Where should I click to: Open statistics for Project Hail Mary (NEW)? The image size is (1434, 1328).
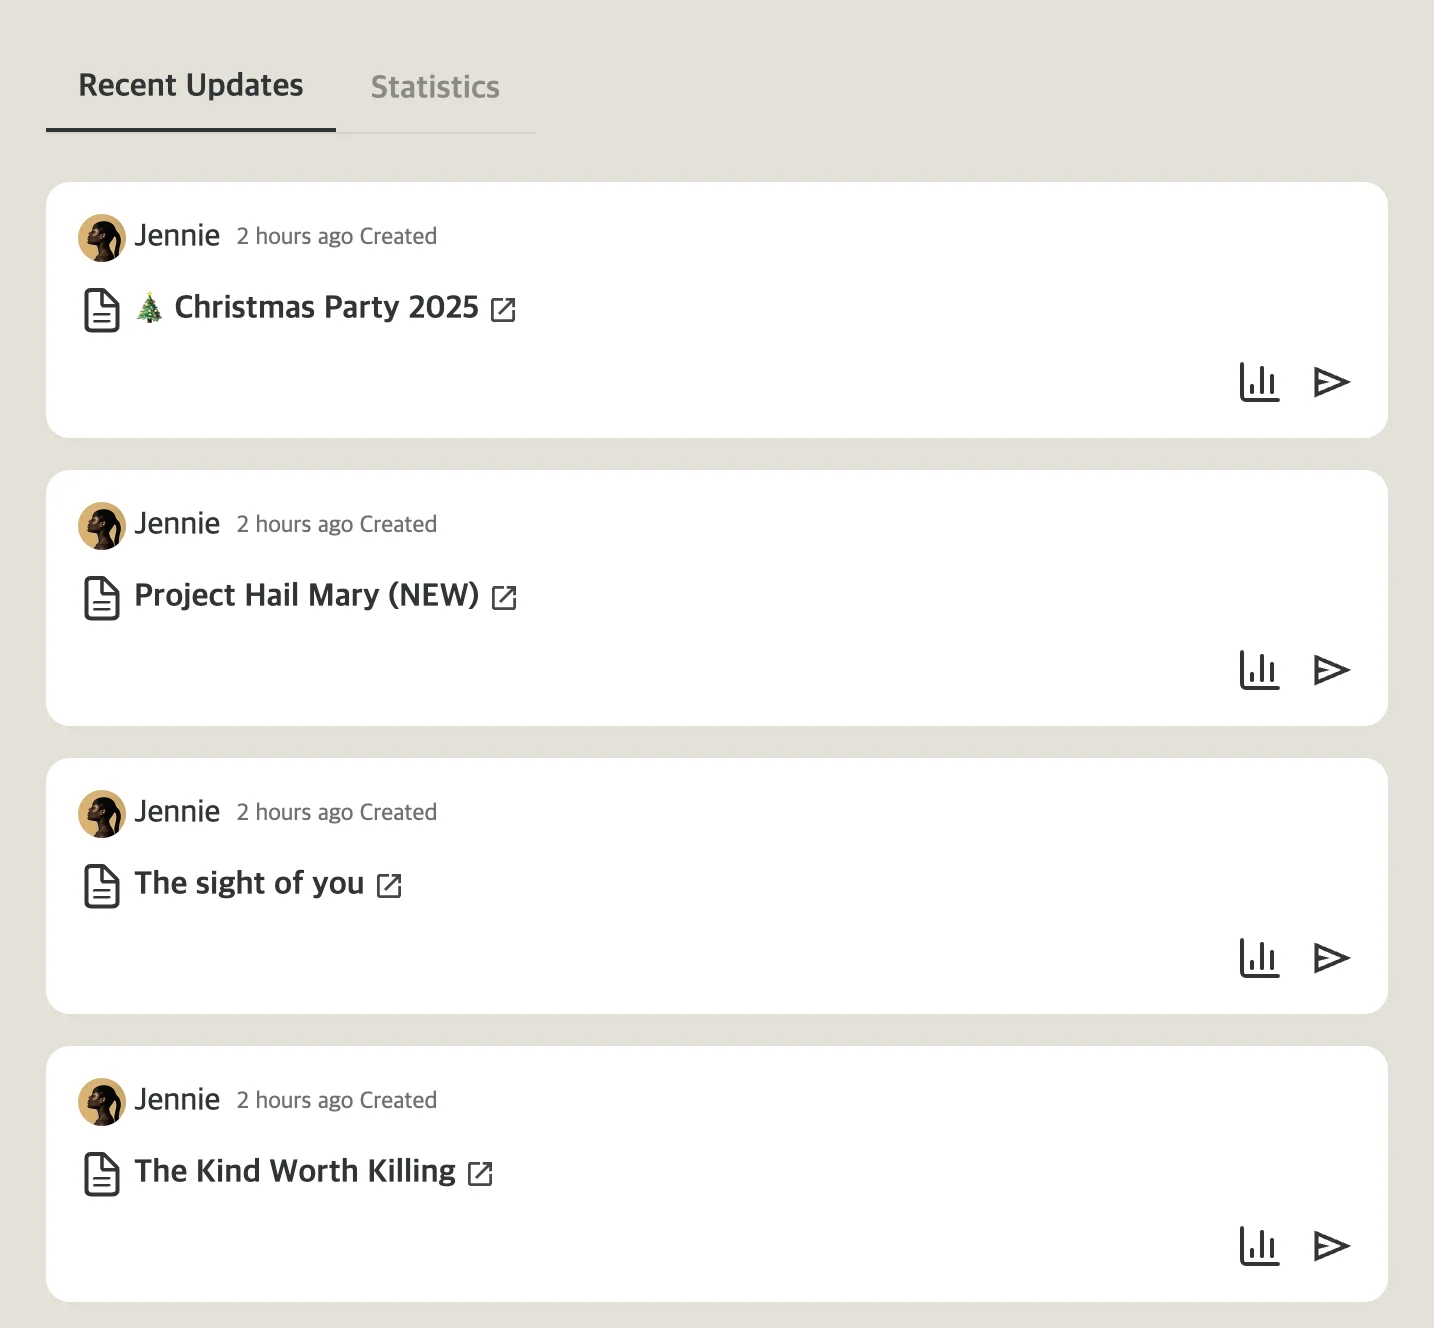pyautogui.click(x=1259, y=670)
